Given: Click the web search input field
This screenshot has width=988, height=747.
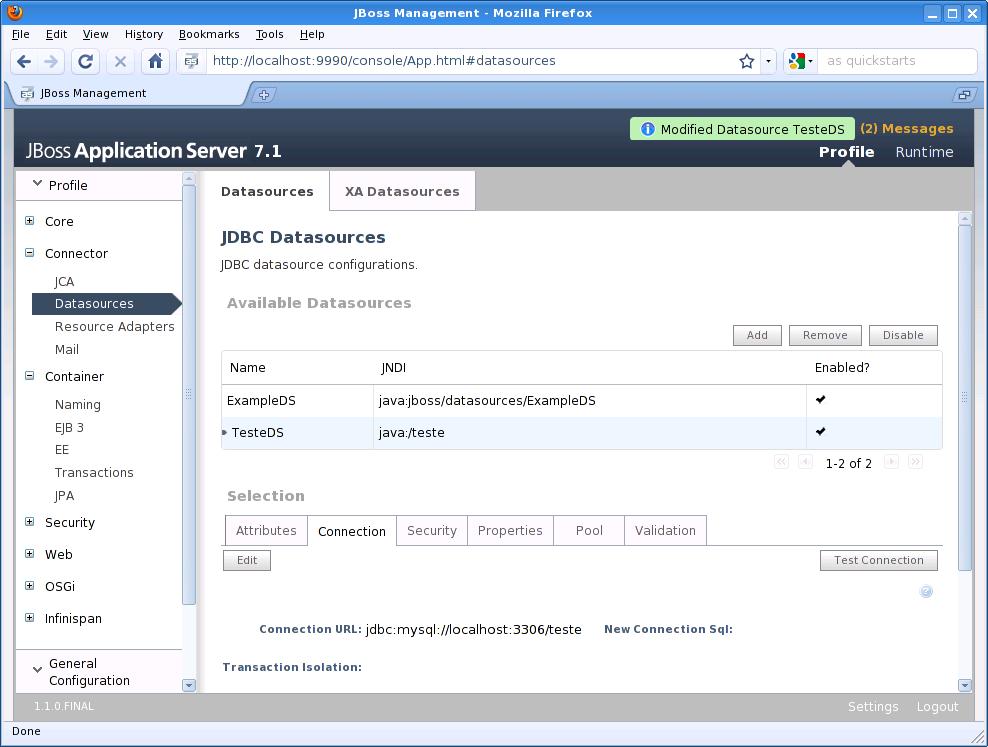Looking at the screenshot, I should tap(897, 61).
